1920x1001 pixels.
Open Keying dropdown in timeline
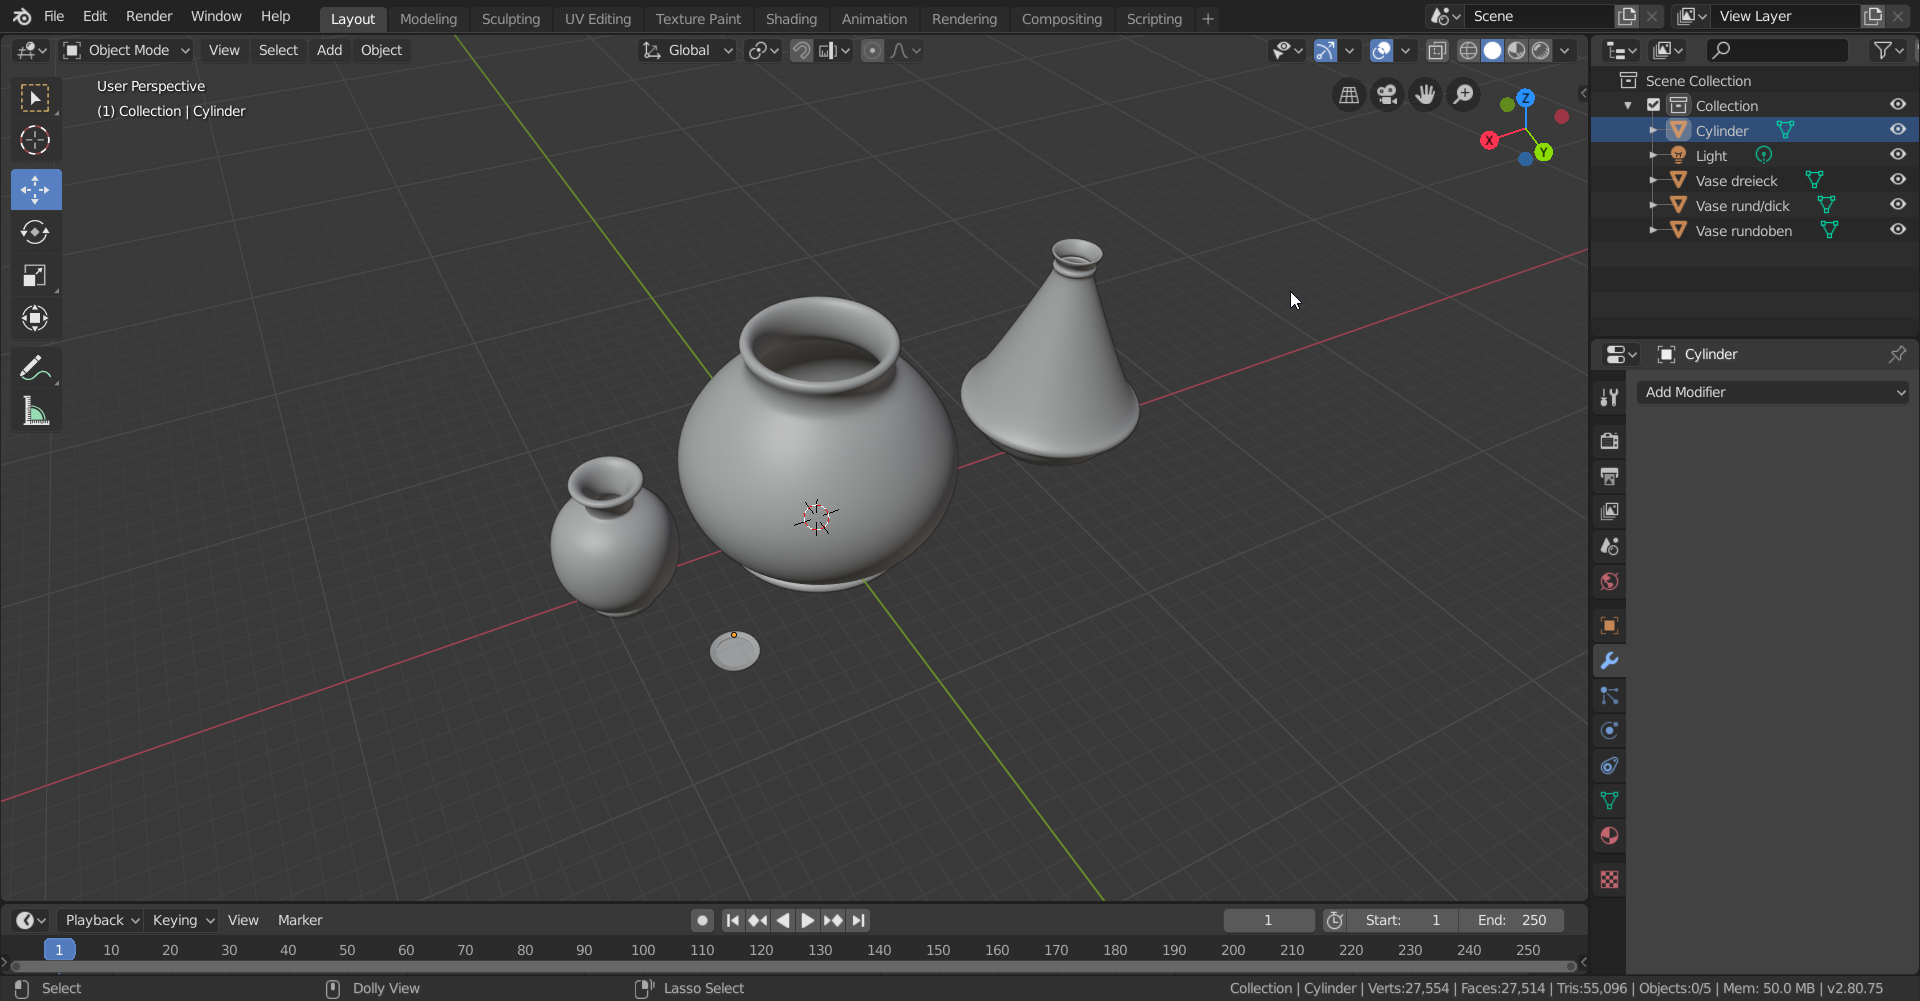[x=182, y=920]
